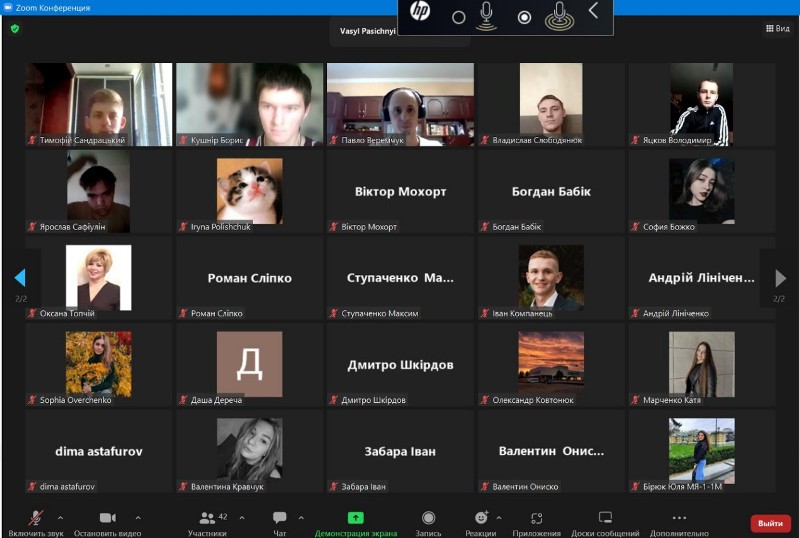Click Дополнительно more options icon
This screenshot has width=800, height=538.
point(679,518)
